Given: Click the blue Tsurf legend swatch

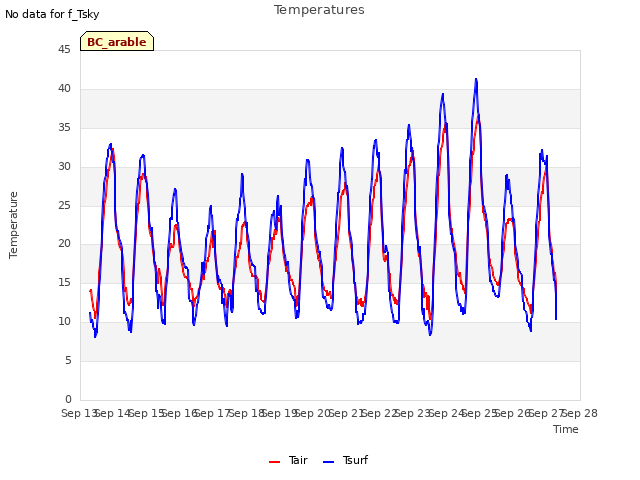Looking at the screenshot, I should 328,462.
